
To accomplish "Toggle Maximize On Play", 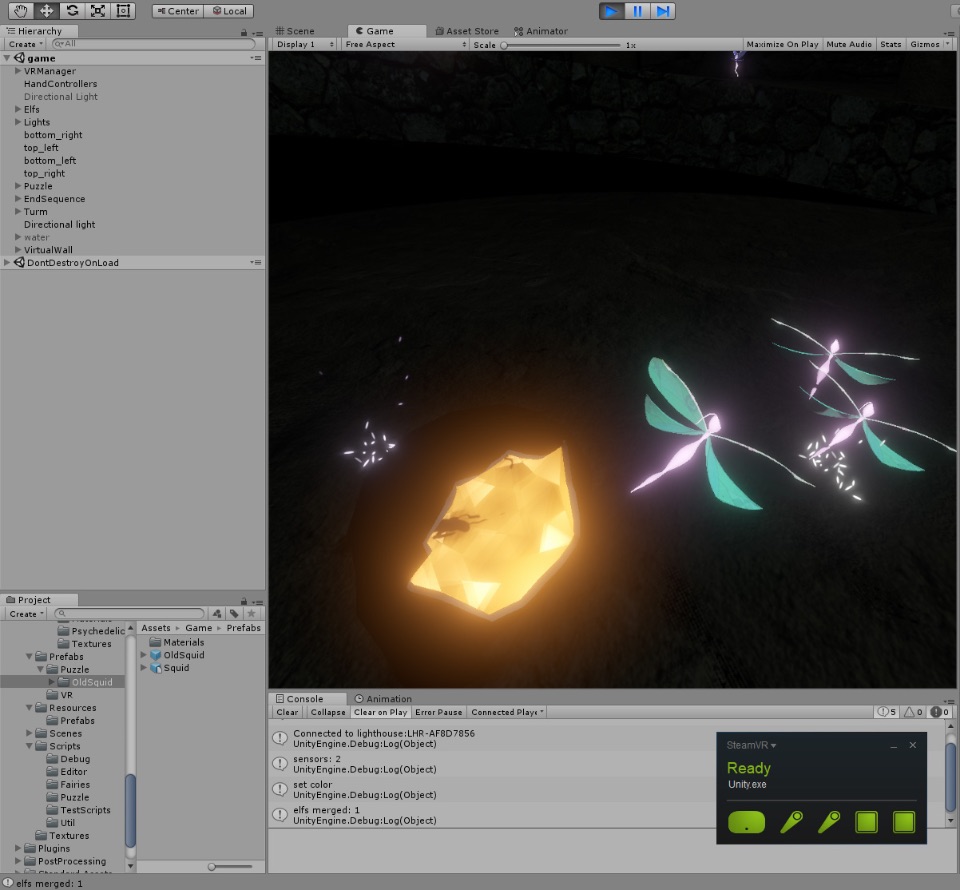I will pyautogui.click(x=782, y=44).
